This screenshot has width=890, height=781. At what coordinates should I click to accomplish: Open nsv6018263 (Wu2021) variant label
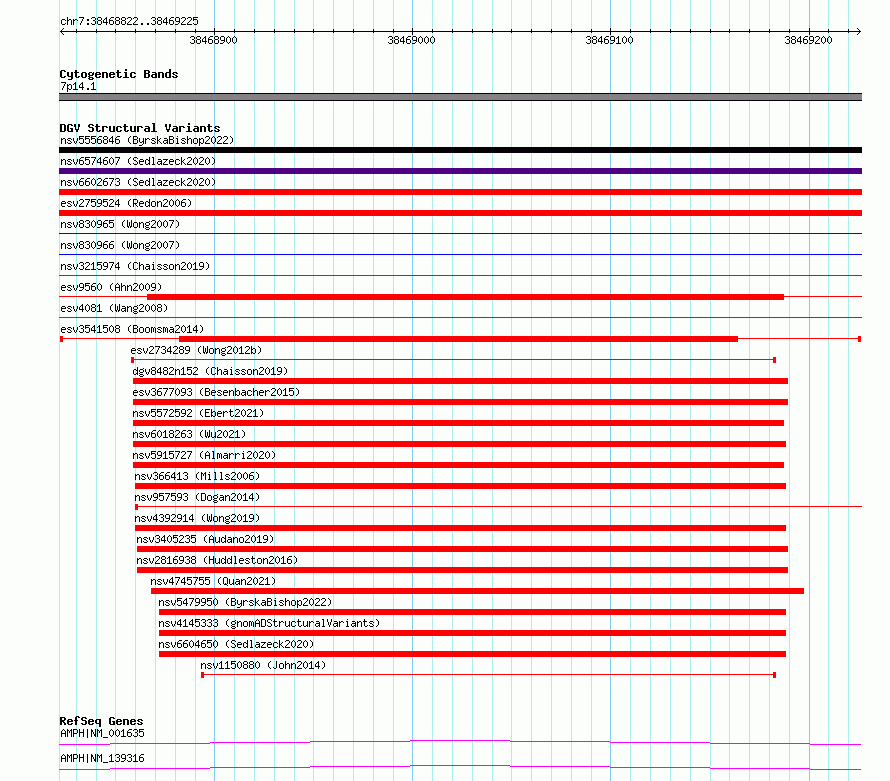189,434
